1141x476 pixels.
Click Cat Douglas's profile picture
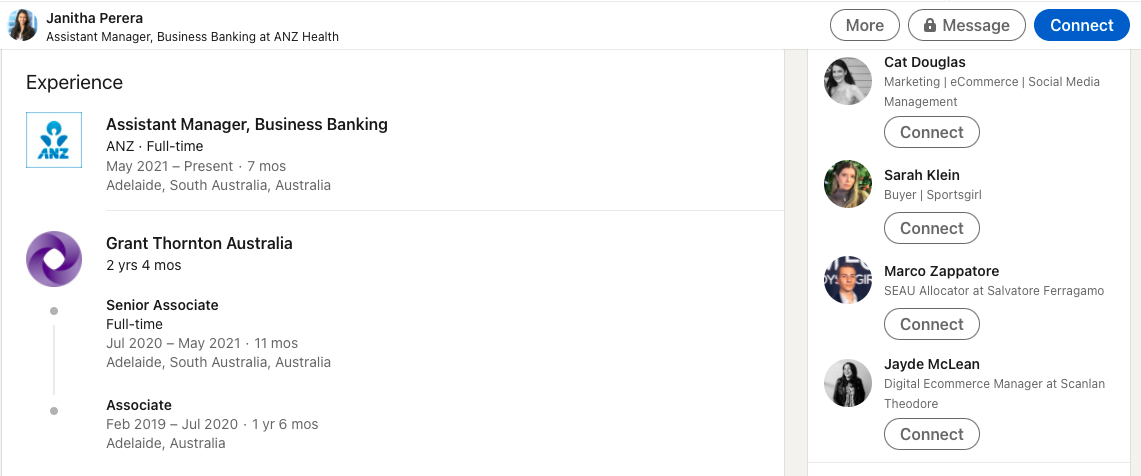point(848,81)
